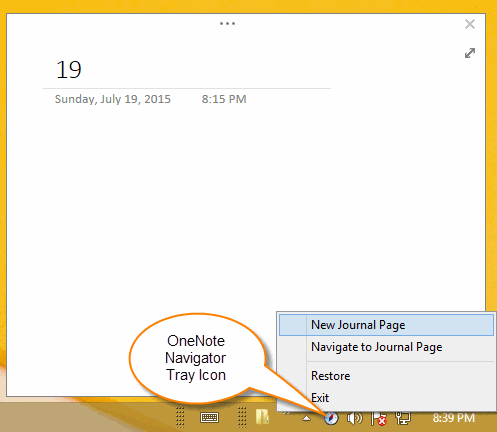497x432 pixels.
Task: Open the network status tray icon
Action: click(403, 418)
